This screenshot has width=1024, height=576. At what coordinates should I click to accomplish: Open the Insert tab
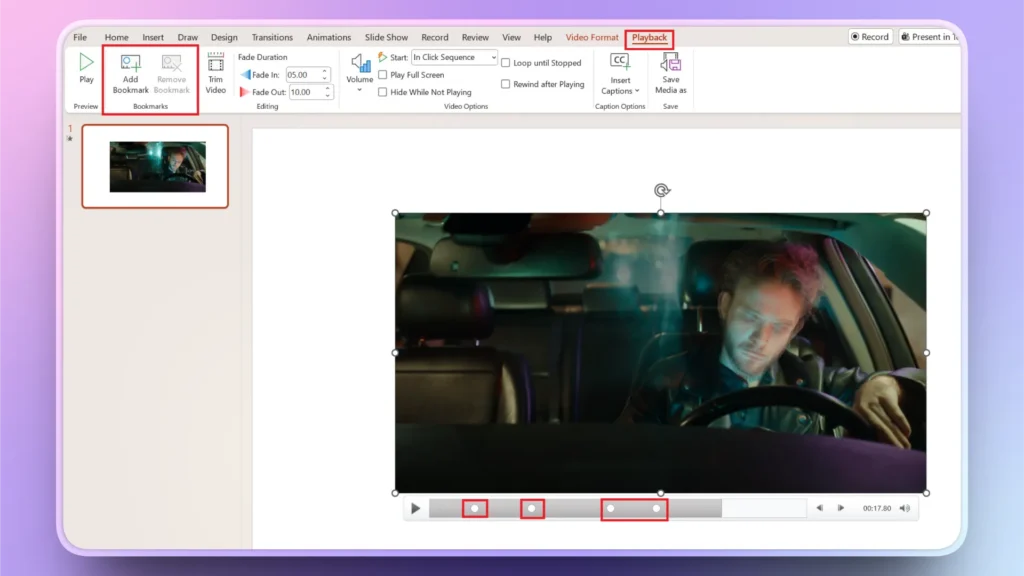coord(153,37)
